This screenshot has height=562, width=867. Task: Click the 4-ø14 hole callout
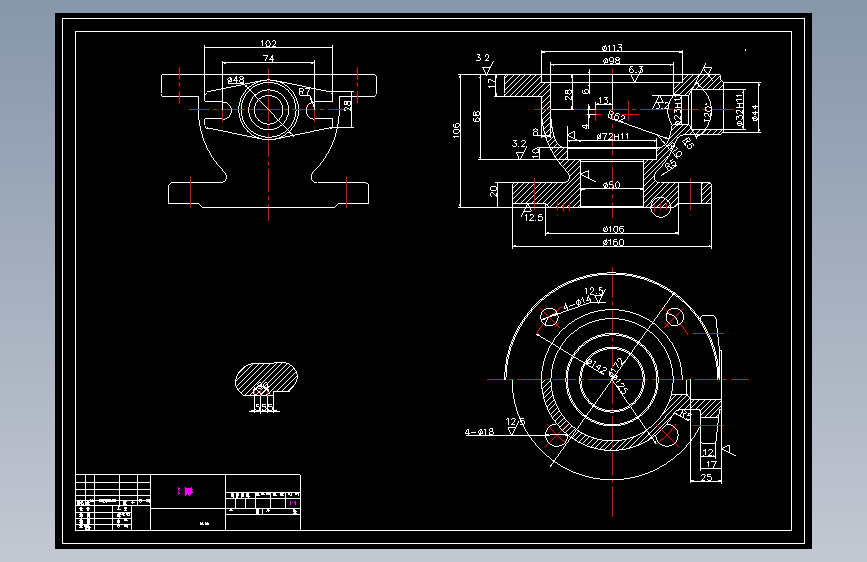coord(577,303)
